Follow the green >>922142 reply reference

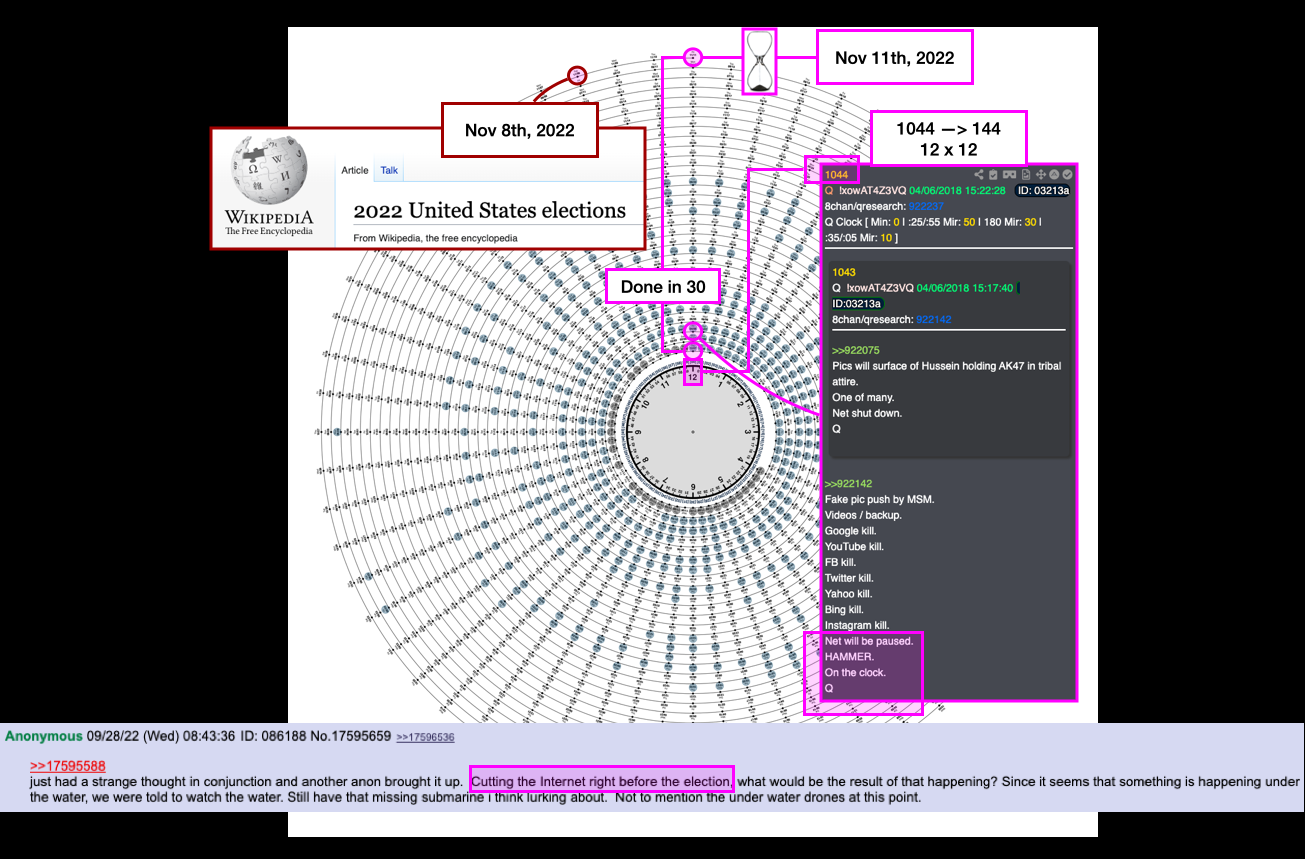point(849,484)
